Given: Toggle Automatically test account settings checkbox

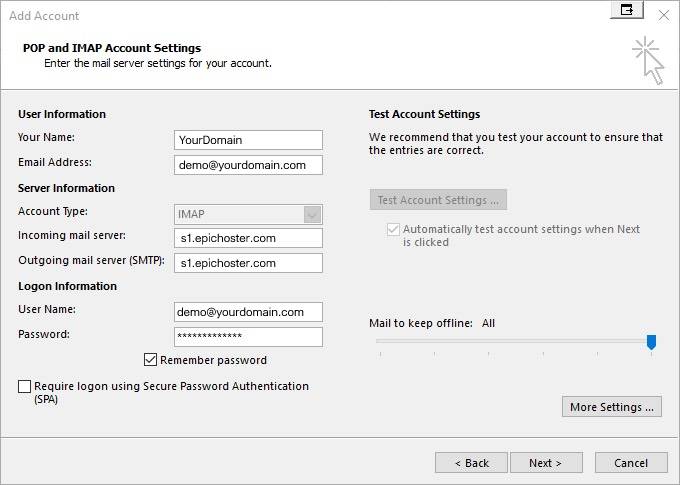Looking at the screenshot, I should [x=393, y=229].
